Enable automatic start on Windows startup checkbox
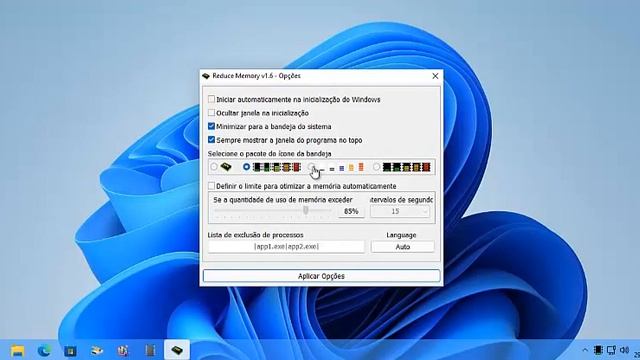This screenshot has height=360, width=640. click(211, 99)
